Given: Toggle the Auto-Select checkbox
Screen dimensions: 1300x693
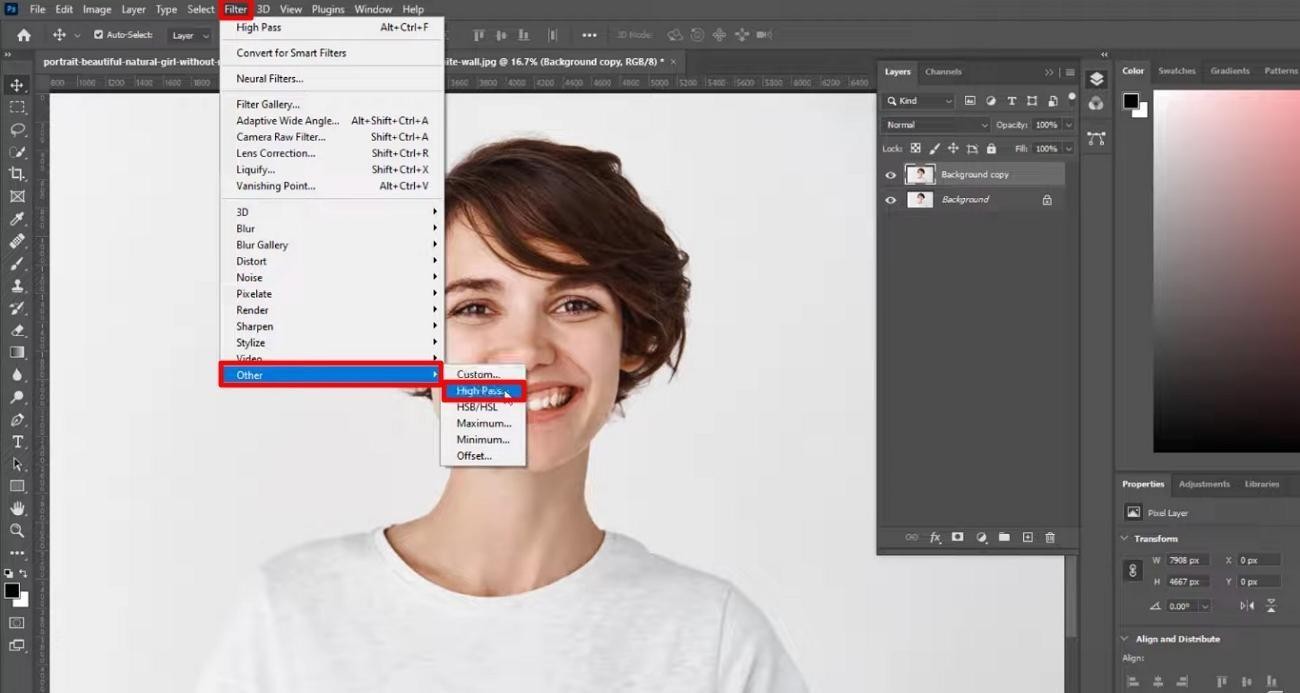Looking at the screenshot, I should coord(98,35).
